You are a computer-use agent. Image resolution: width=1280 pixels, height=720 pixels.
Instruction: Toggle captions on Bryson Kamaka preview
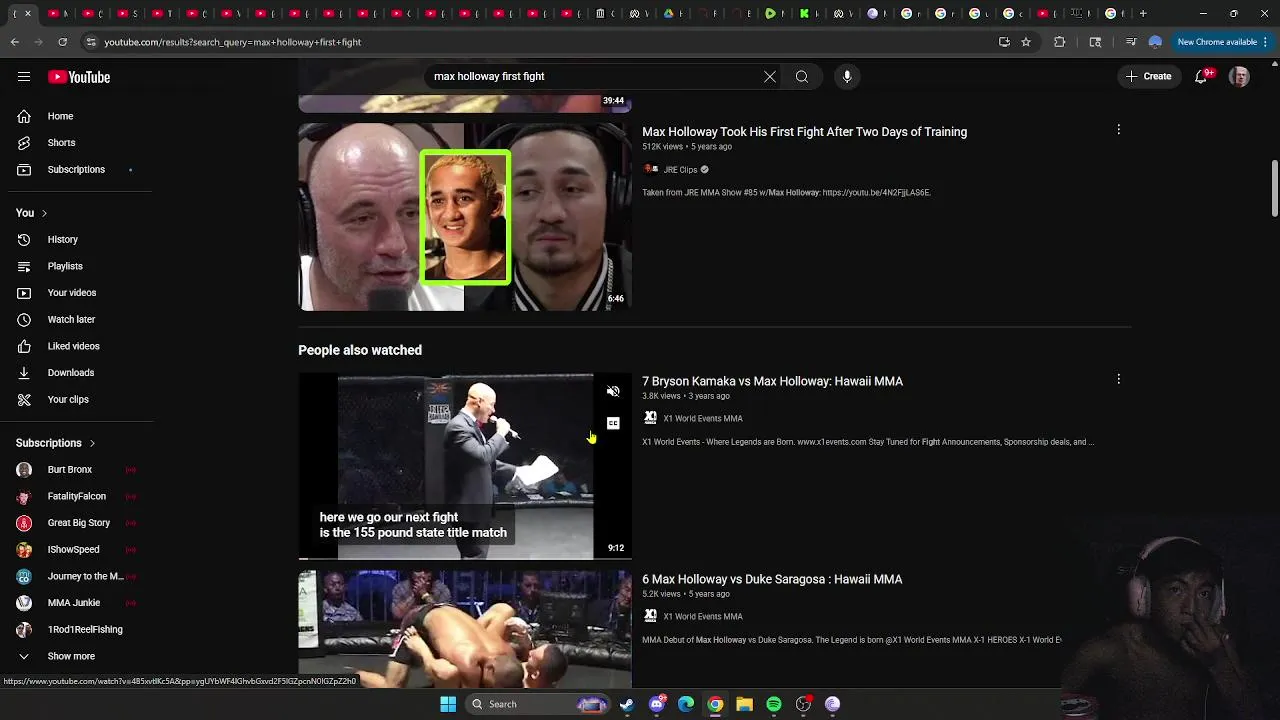click(x=613, y=423)
